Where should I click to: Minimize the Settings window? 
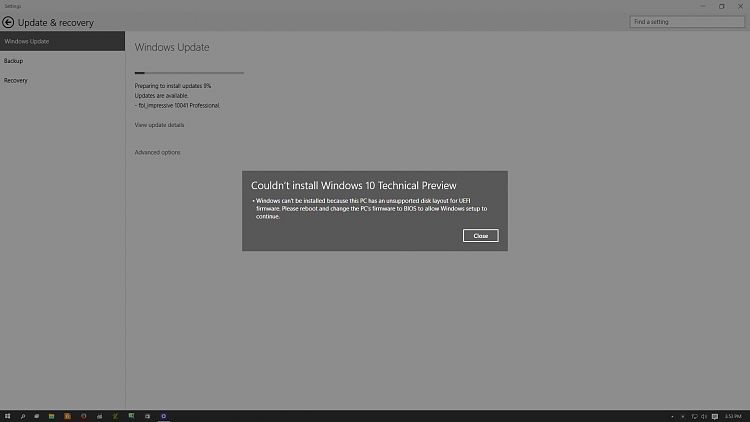[x=703, y=6]
